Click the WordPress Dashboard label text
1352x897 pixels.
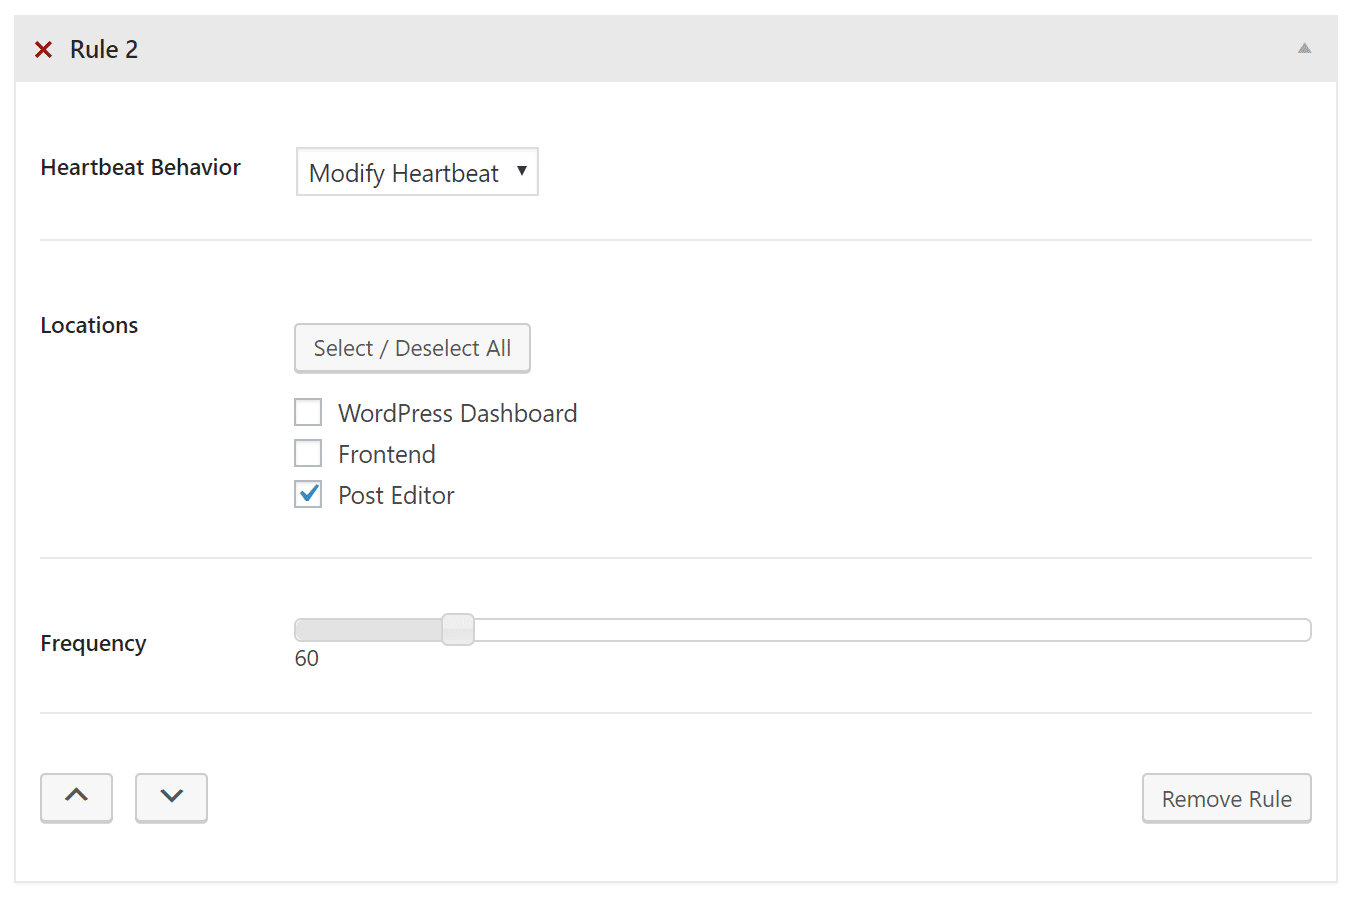point(457,413)
